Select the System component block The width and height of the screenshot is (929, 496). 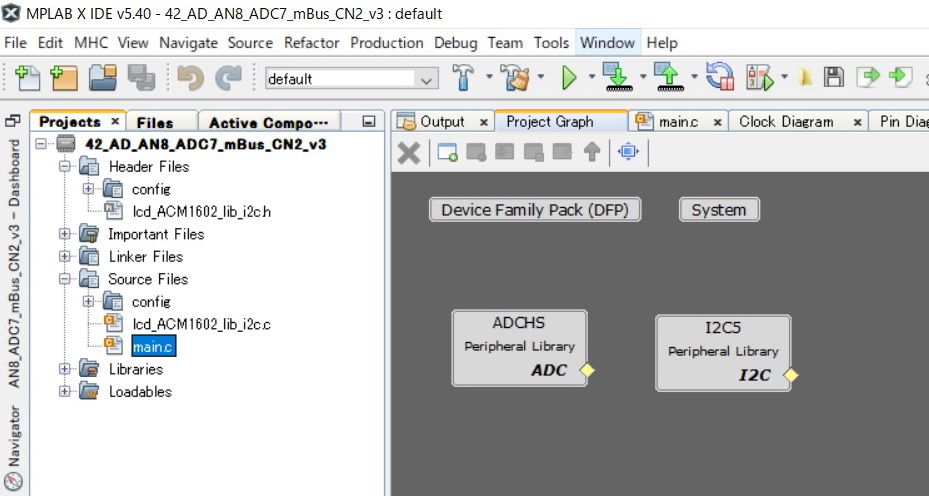coord(718,210)
